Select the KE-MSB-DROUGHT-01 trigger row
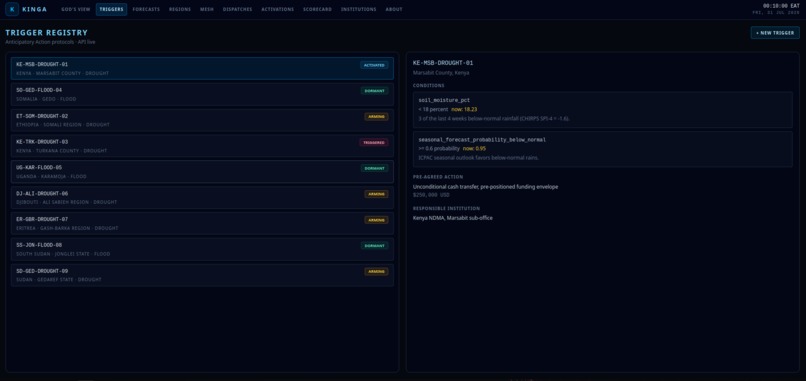The height and width of the screenshot is (381, 806). pyautogui.click(x=203, y=68)
